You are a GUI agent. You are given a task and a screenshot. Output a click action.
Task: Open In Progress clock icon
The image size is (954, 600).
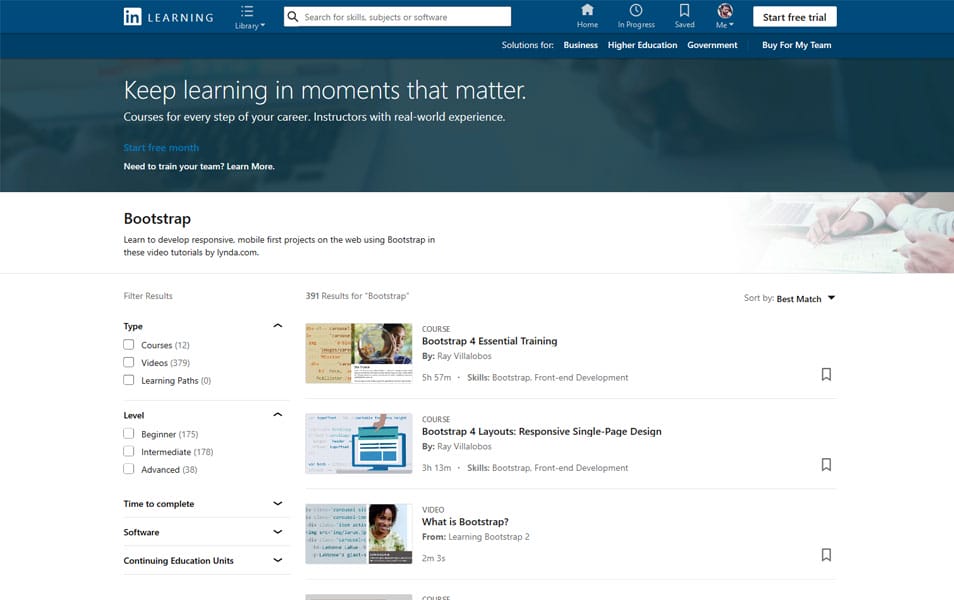click(636, 10)
